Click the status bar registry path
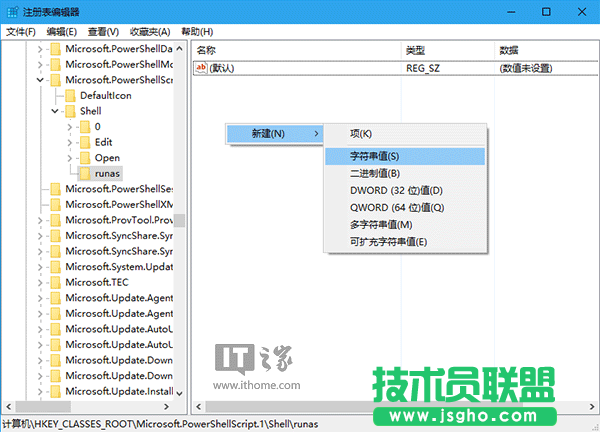 [160, 424]
